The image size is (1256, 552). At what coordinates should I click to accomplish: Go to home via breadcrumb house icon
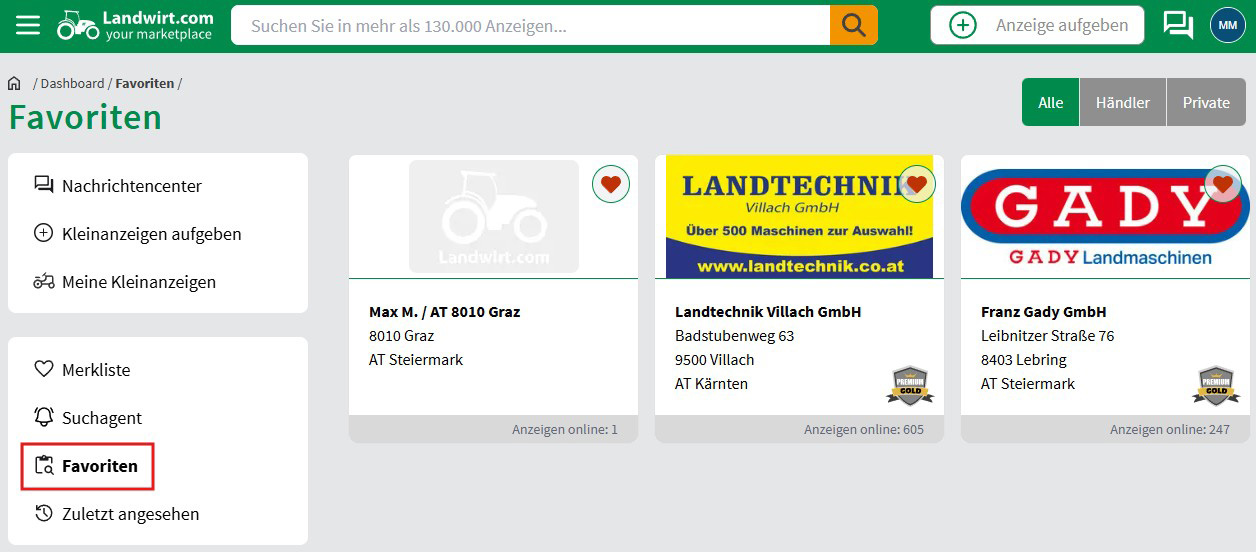click(14, 83)
